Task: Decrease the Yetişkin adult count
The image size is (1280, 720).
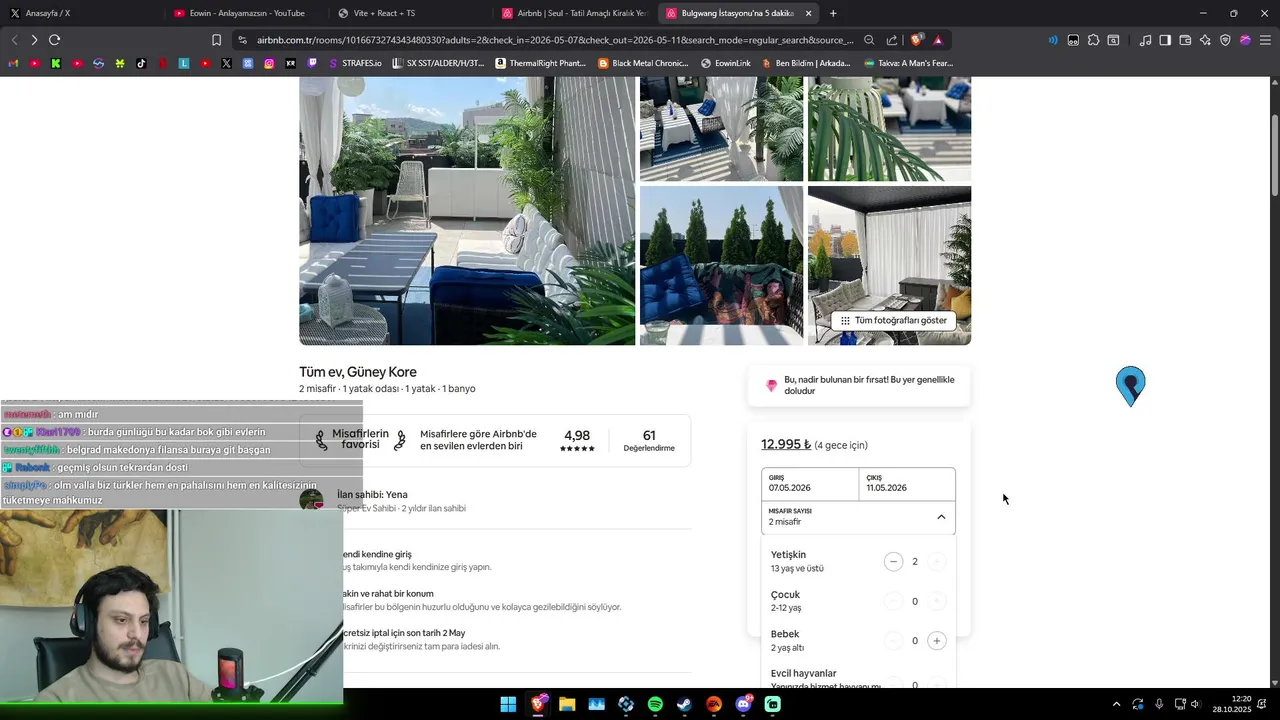Action: (893, 562)
